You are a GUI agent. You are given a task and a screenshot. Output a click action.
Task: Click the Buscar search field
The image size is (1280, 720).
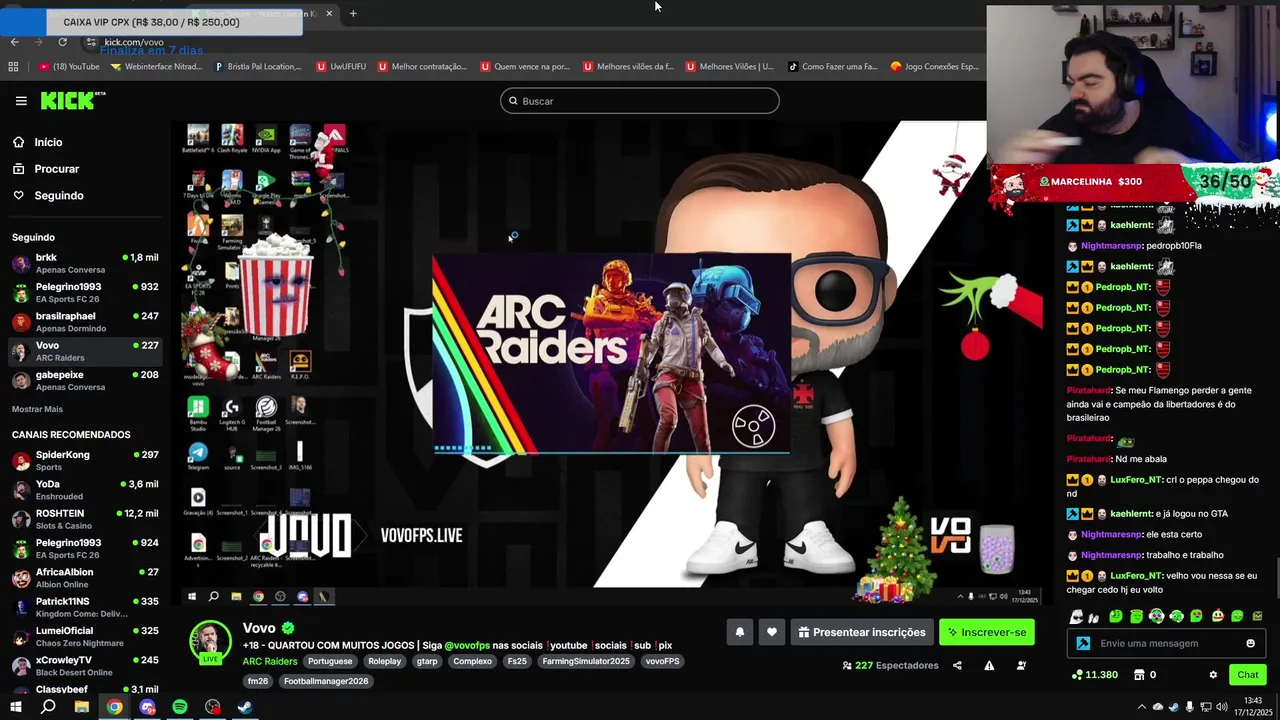pos(640,101)
